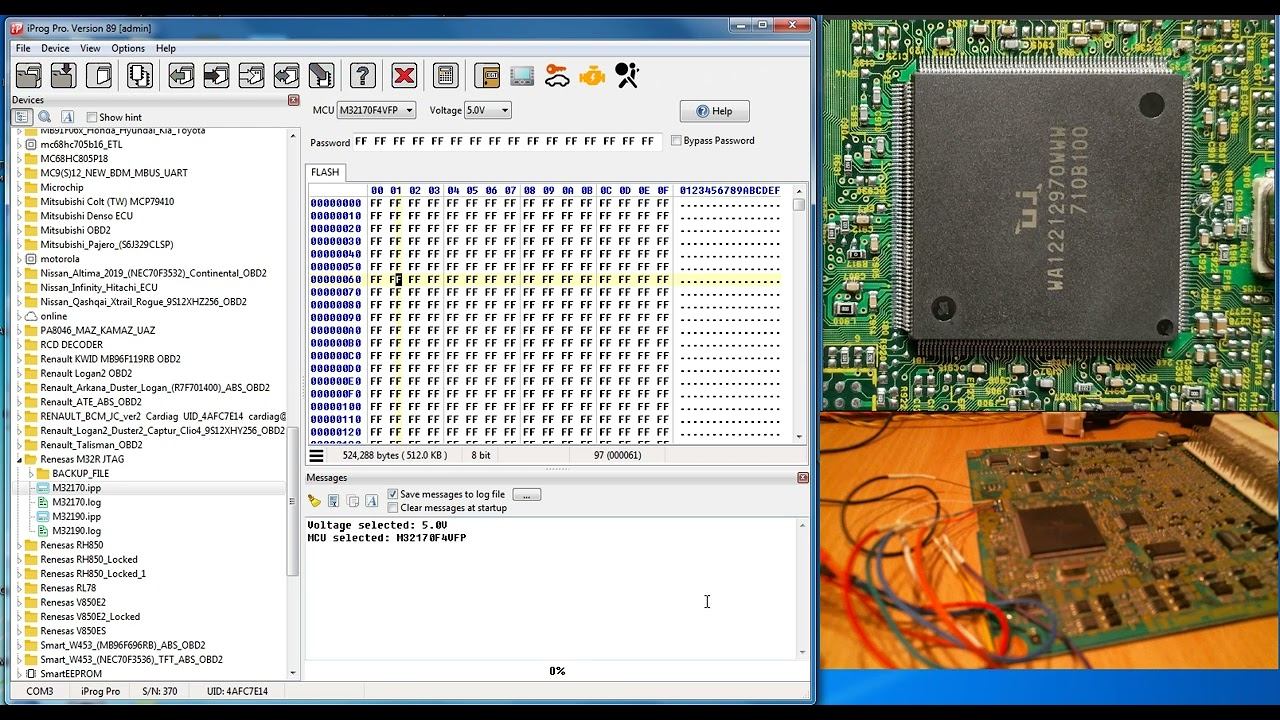The image size is (1280, 720).
Task: Expand the Renesas RH850 folder
Action: [19, 545]
